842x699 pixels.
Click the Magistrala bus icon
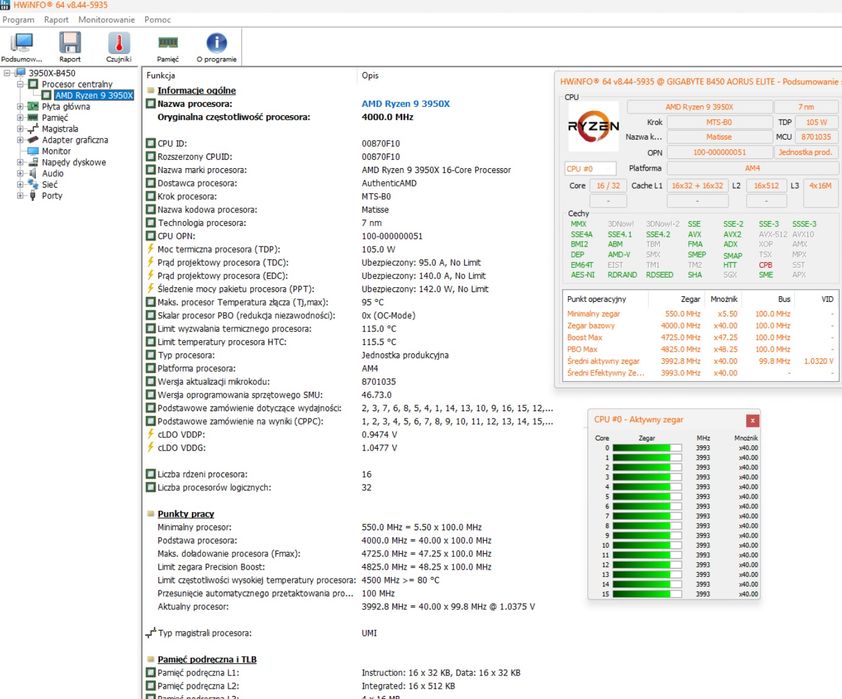[33, 129]
